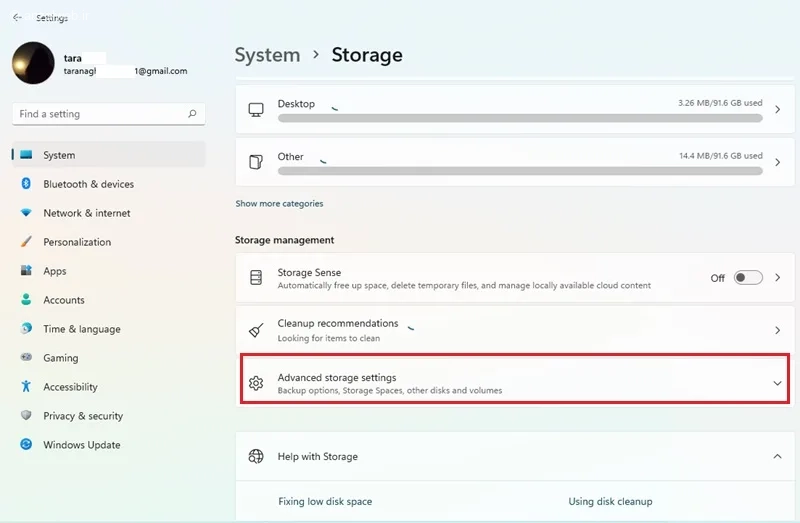Expand Advanced storage settings chevron
800x523 pixels.
pos(777,383)
